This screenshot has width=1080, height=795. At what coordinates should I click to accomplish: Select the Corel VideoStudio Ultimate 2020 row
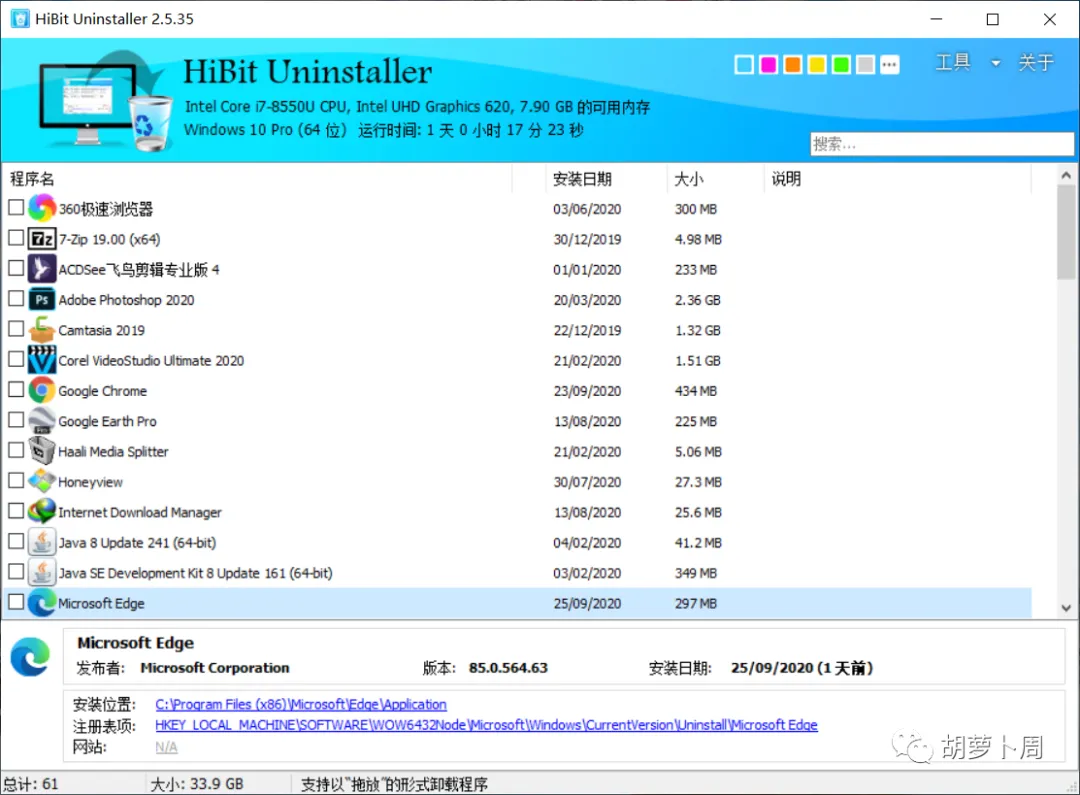point(517,360)
